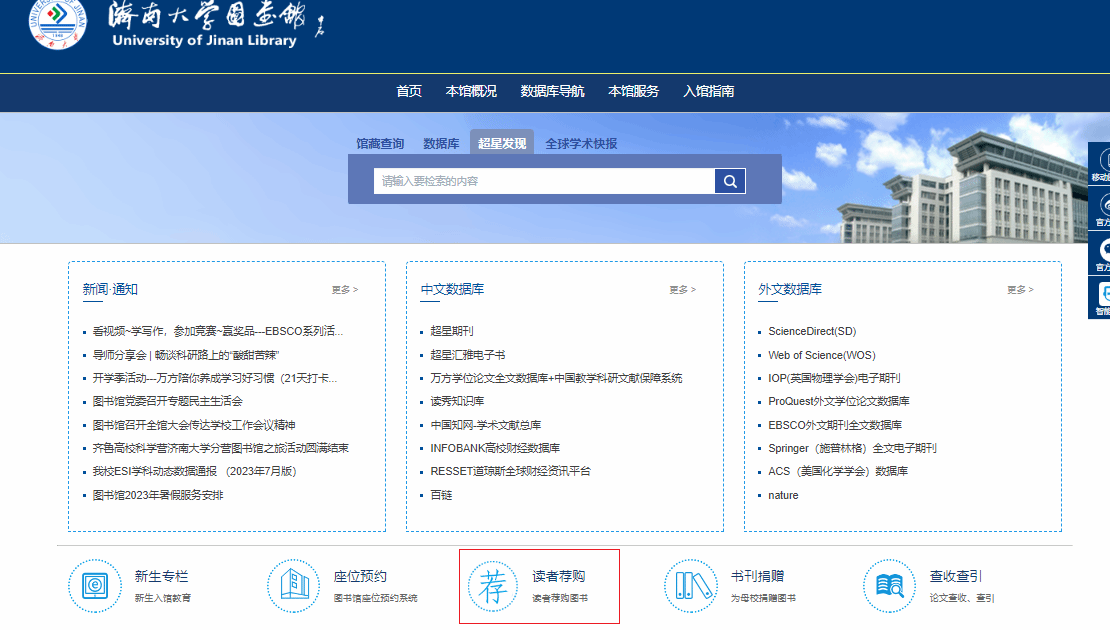Select the 全球学术快报 search tab

coord(581,144)
